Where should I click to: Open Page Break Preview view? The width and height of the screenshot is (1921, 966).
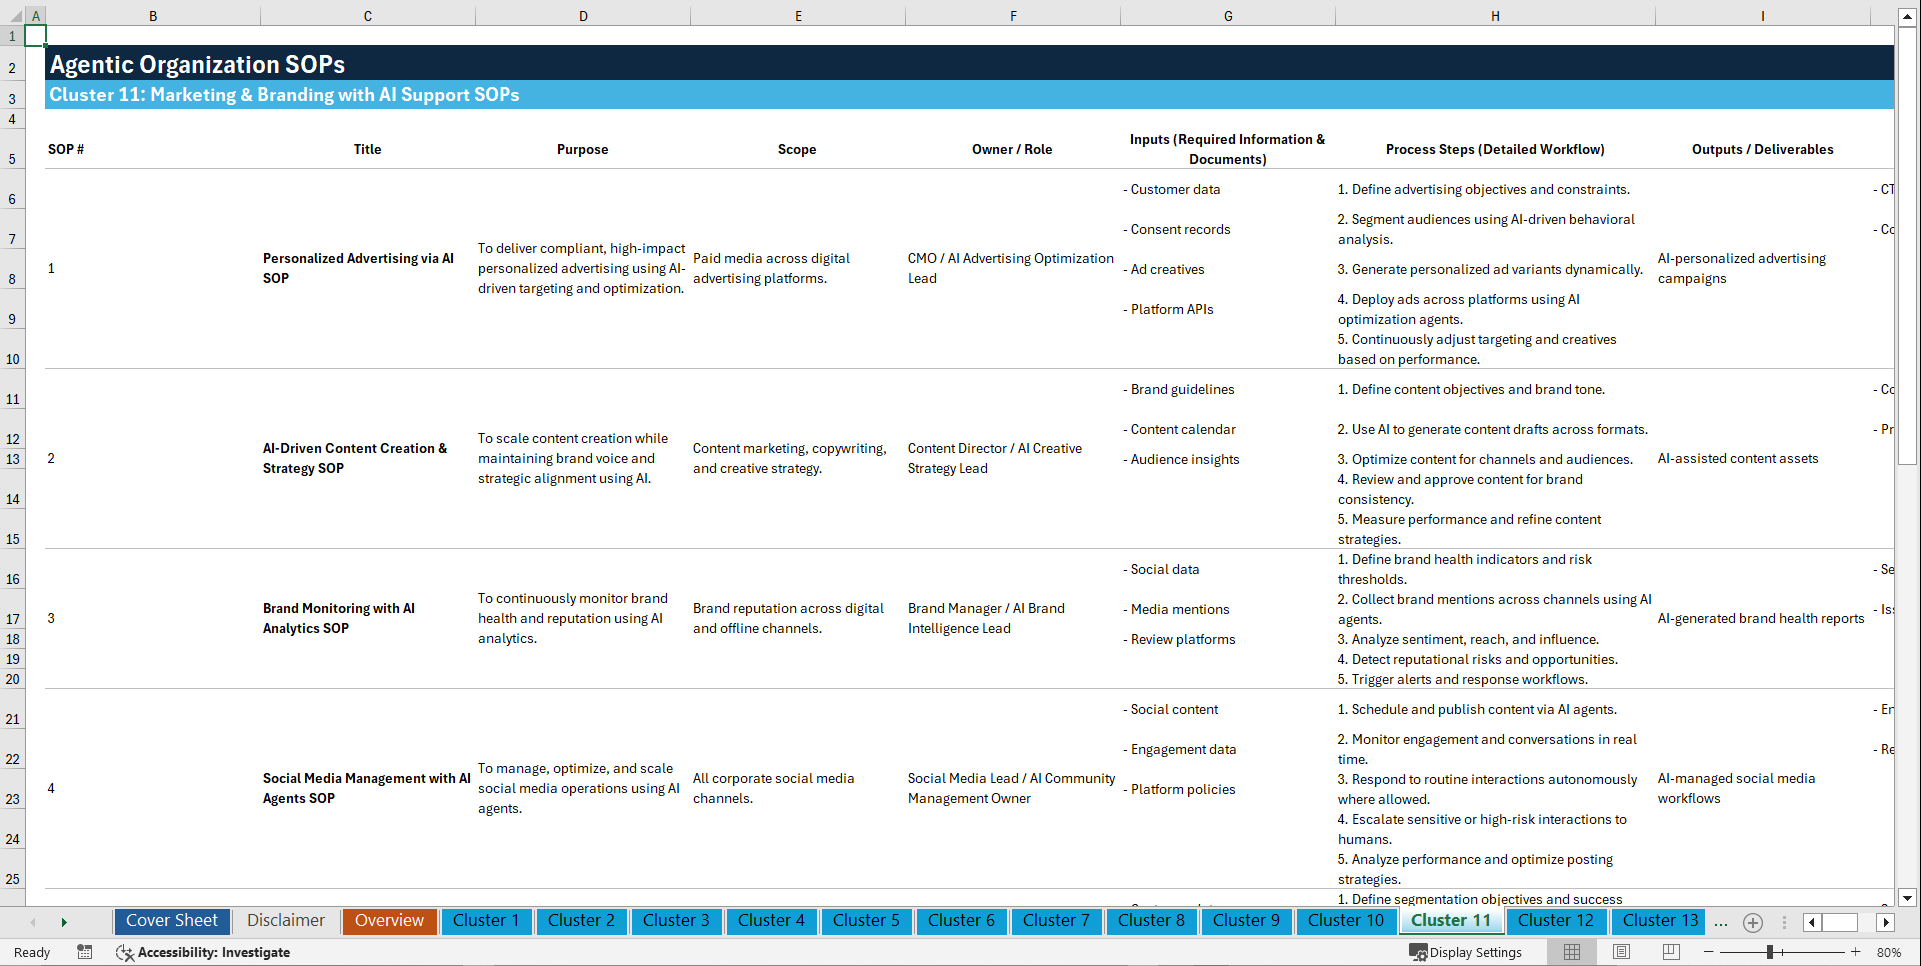[x=1672, y=952]
